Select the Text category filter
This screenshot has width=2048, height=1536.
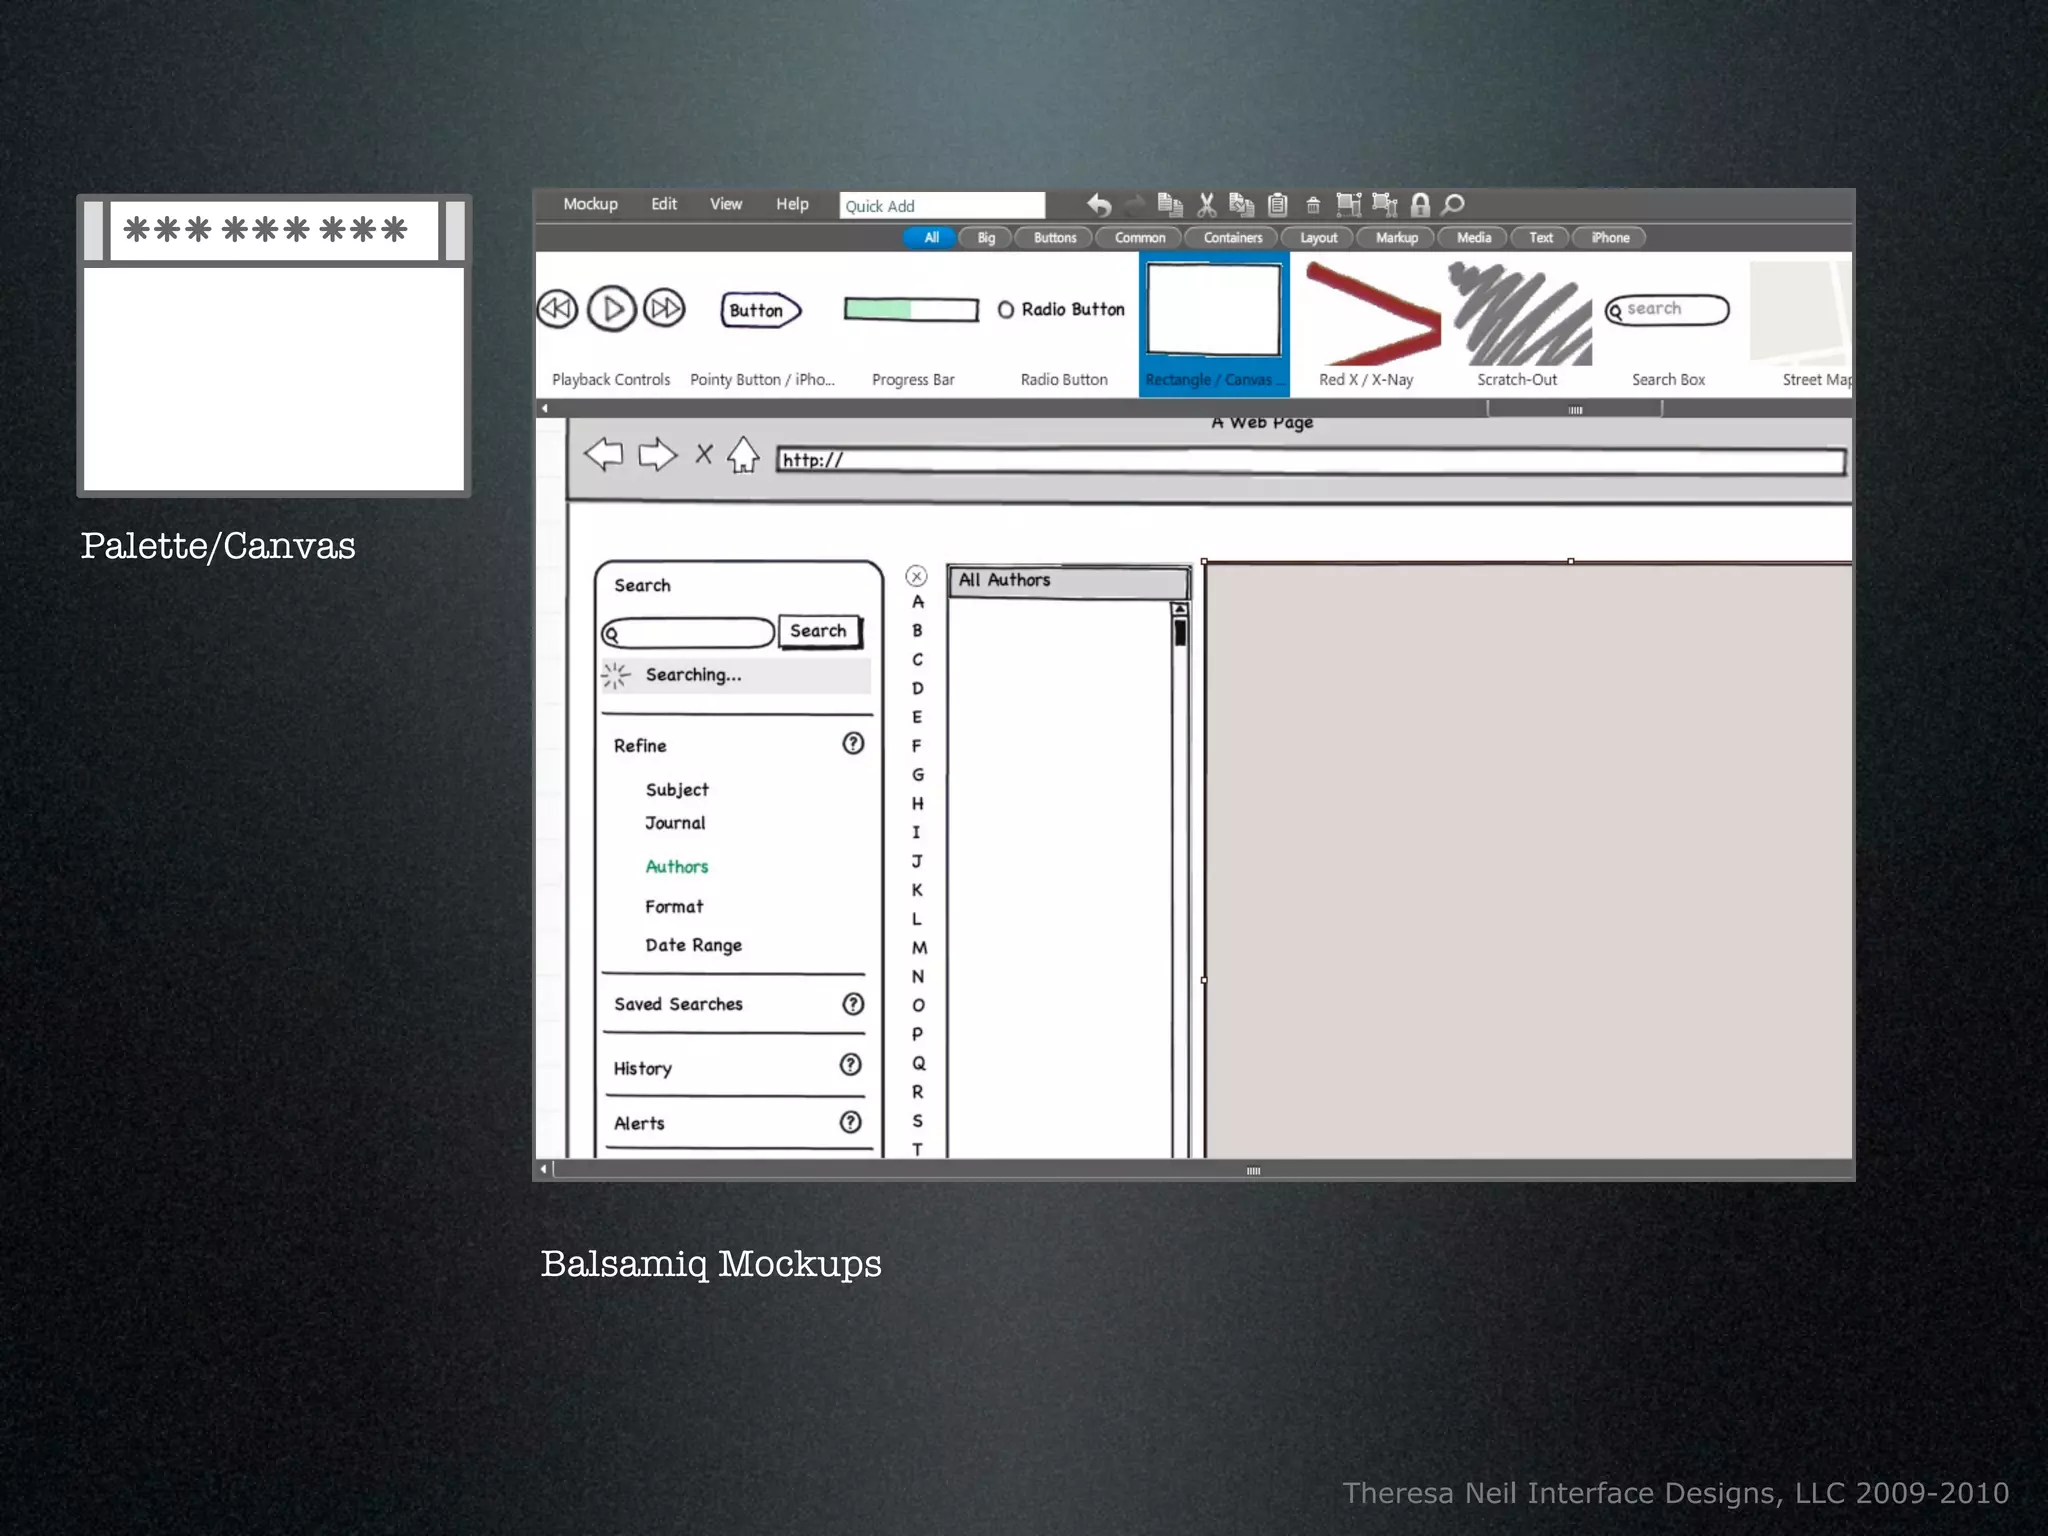[1540, 238]
